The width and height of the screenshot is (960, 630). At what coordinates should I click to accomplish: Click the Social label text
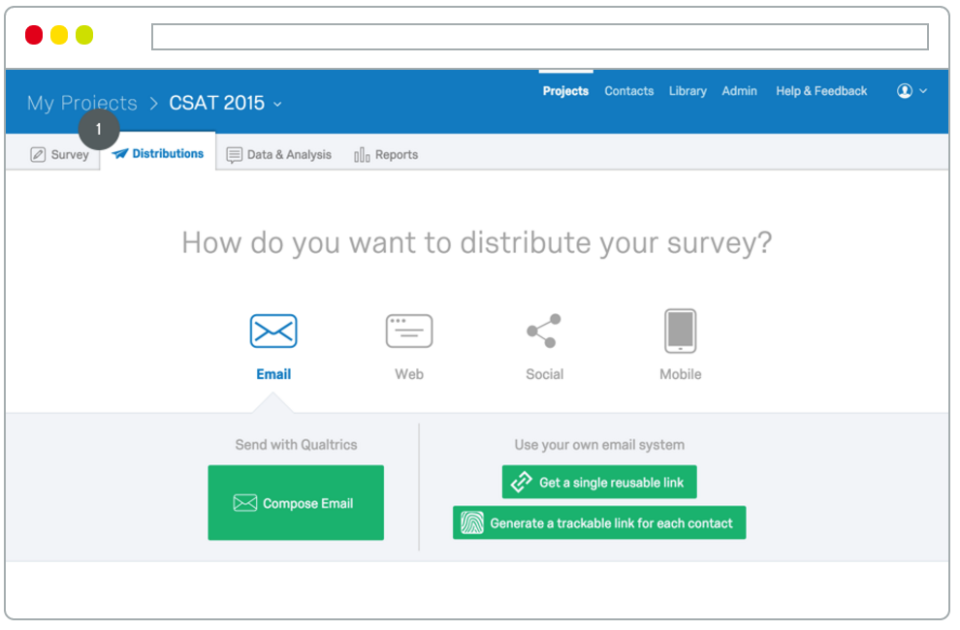coord(544,374)
